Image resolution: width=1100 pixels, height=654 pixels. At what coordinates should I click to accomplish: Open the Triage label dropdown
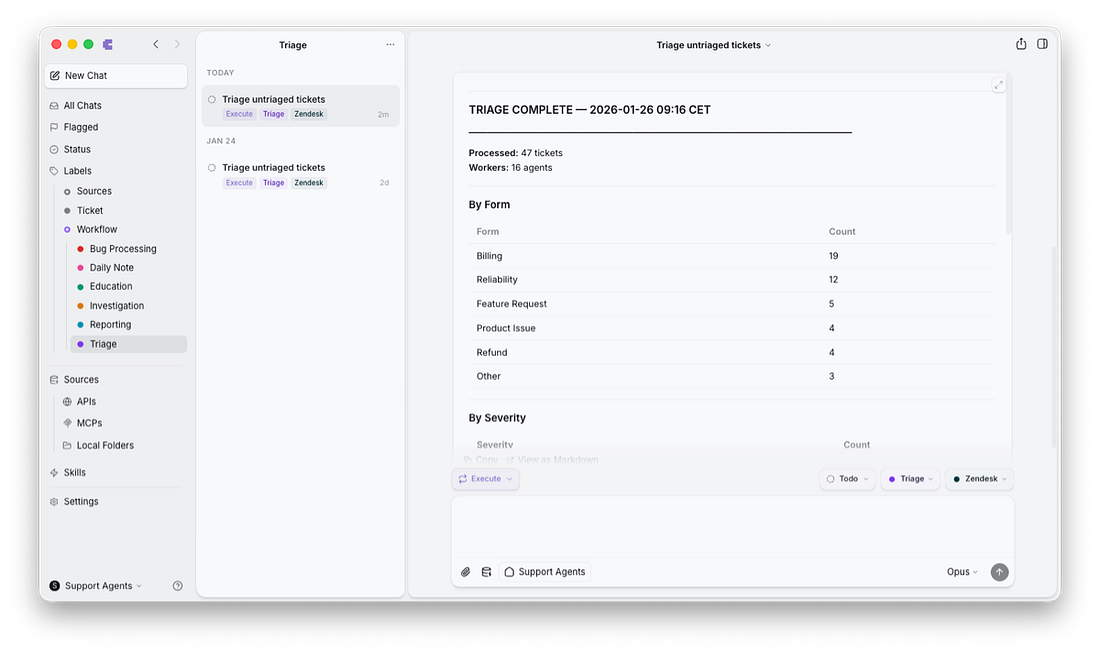911,479
